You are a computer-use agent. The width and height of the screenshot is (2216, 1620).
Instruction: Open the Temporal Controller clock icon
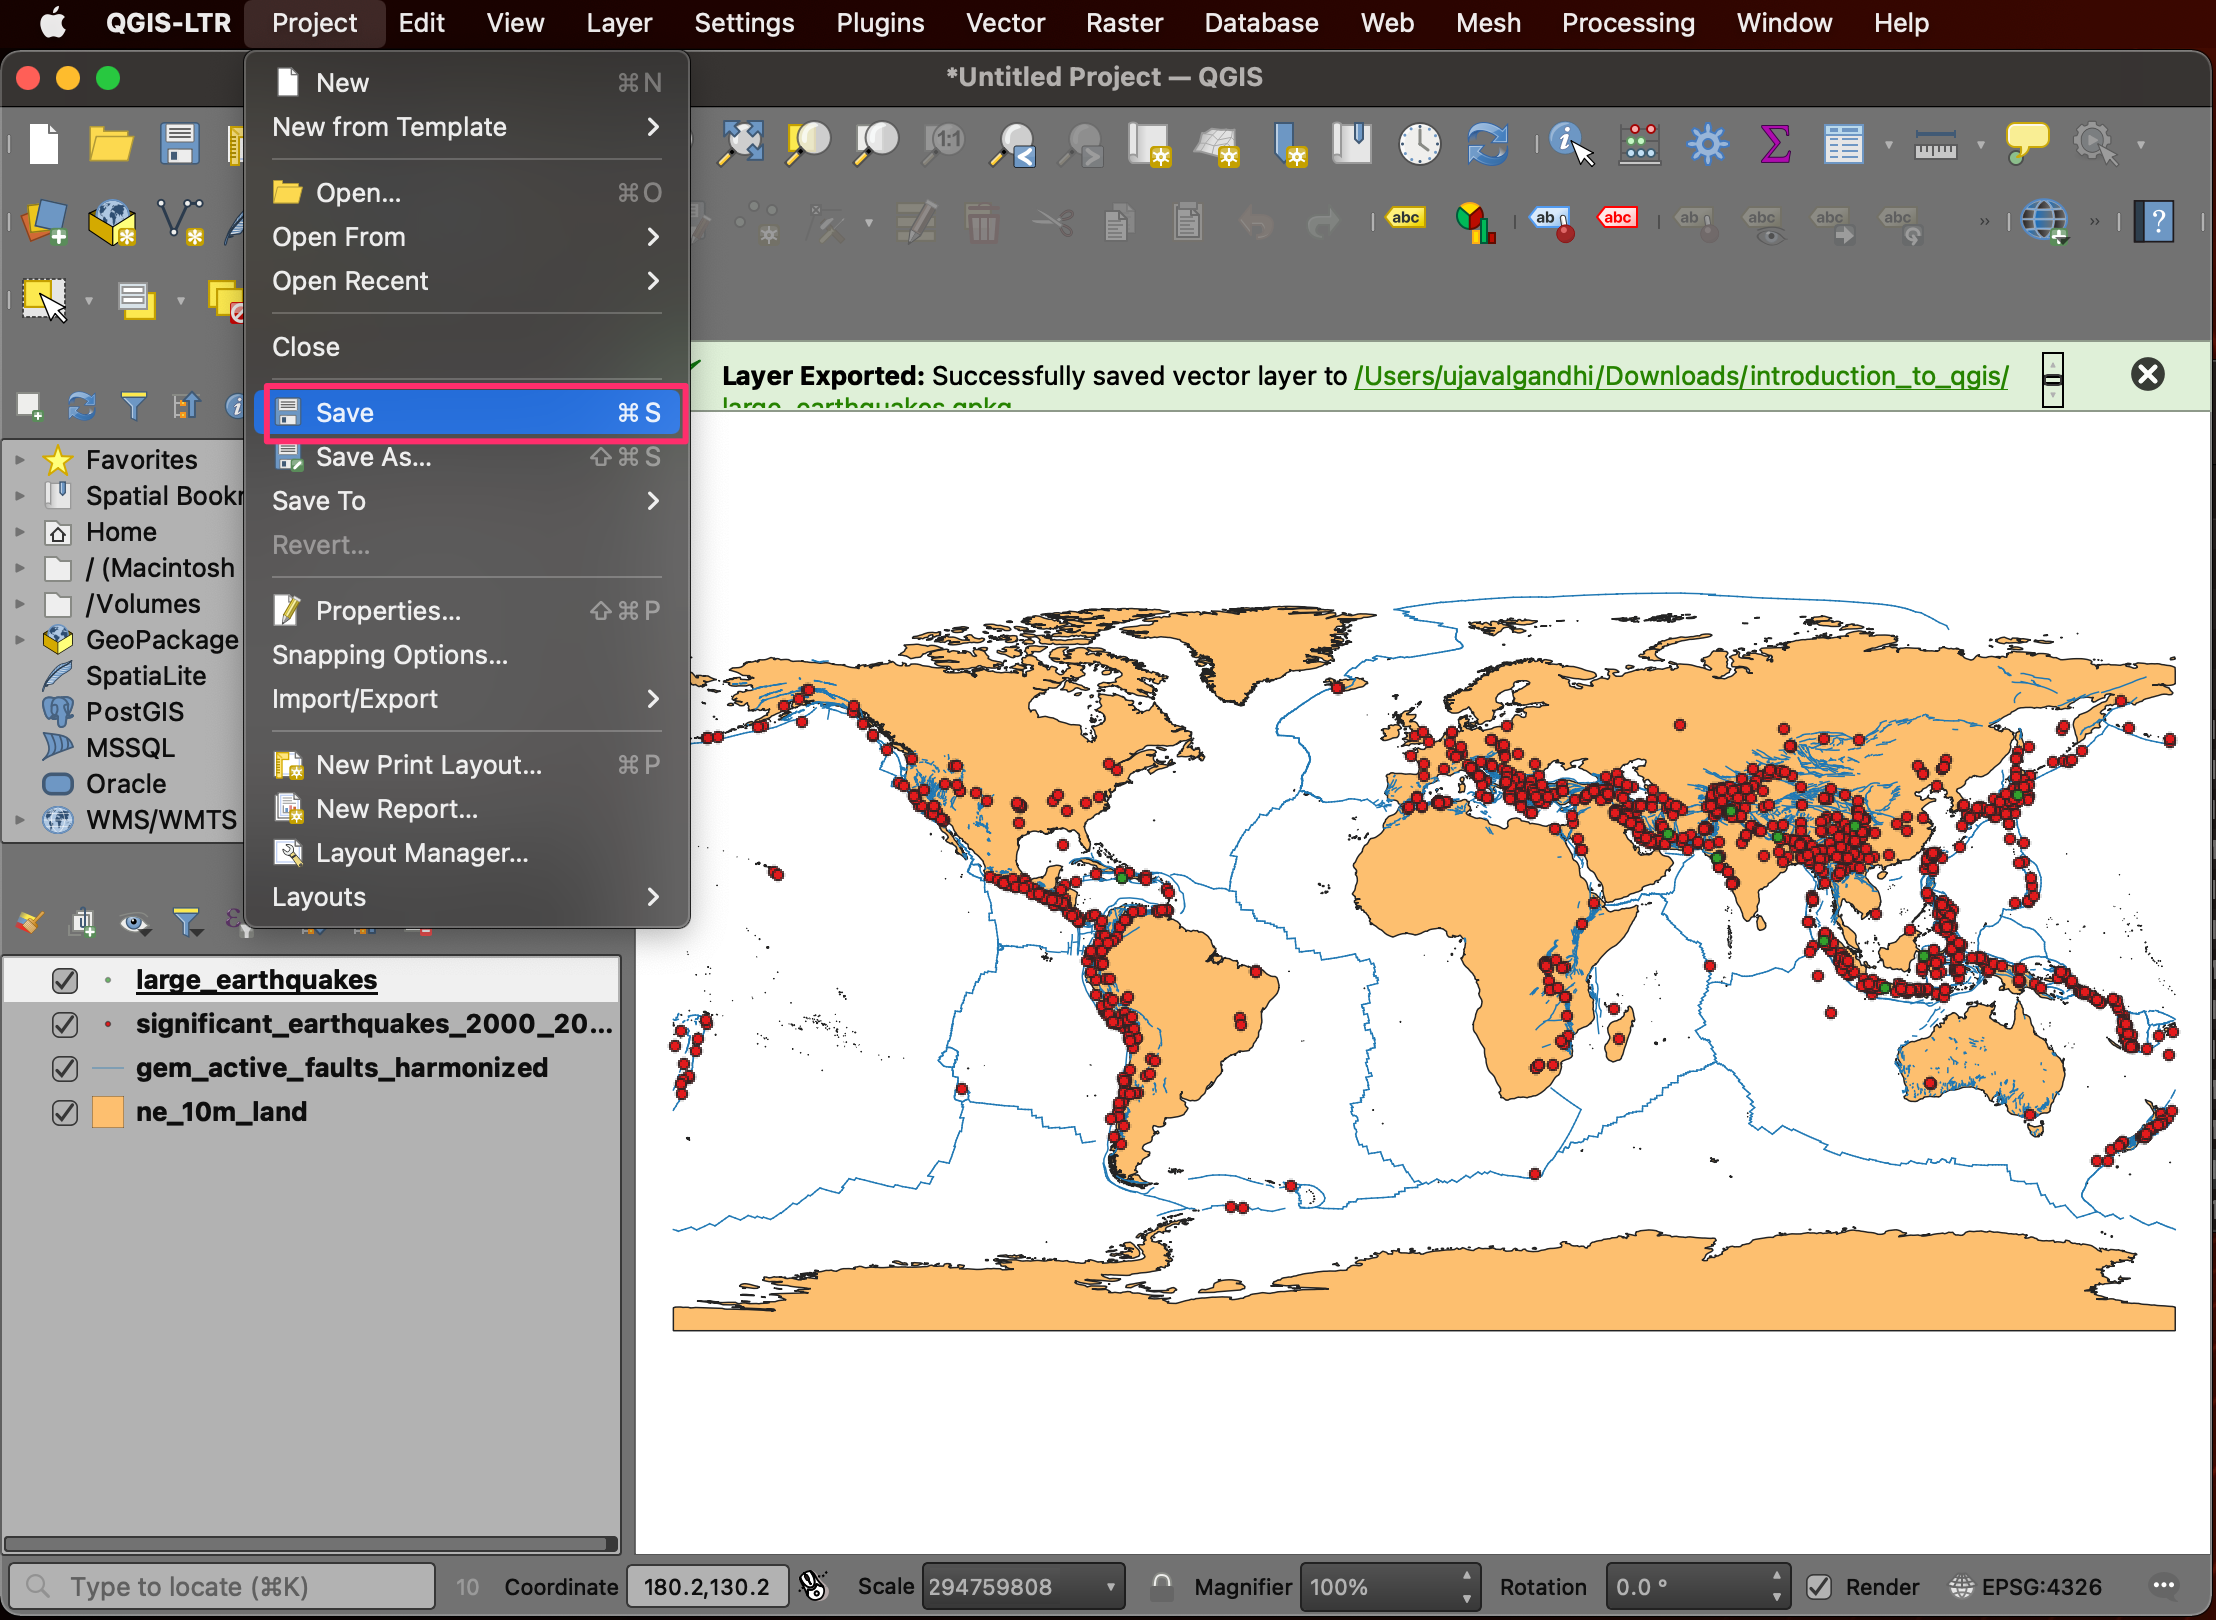[x=1419, y=144]
